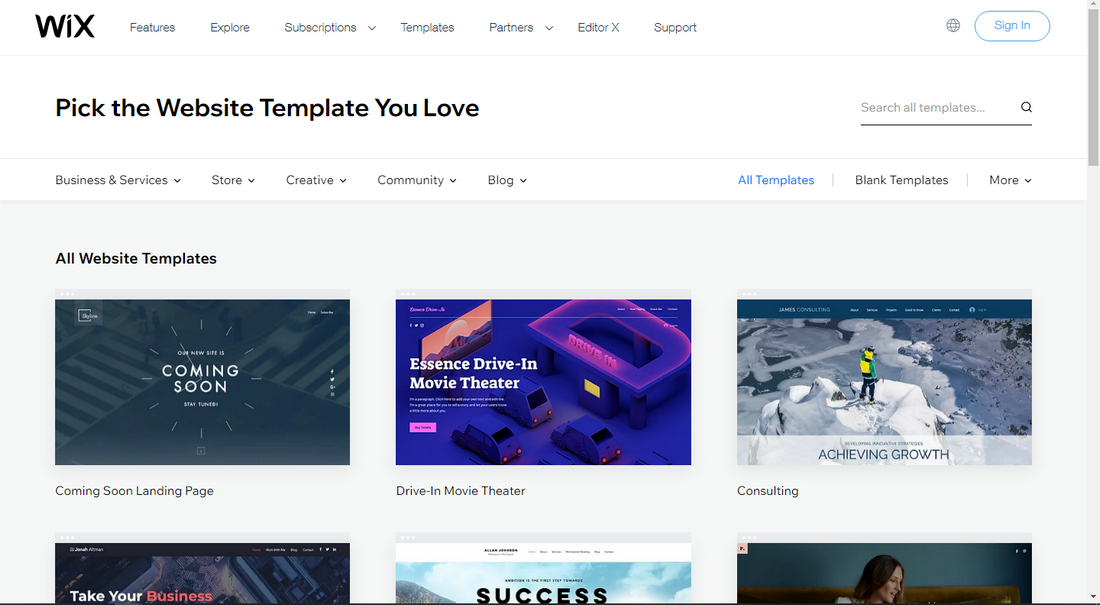The width and height of the screenshot is (1100, 605).
Task: Expand the Subscriptions menu
Action: point(330,27)
